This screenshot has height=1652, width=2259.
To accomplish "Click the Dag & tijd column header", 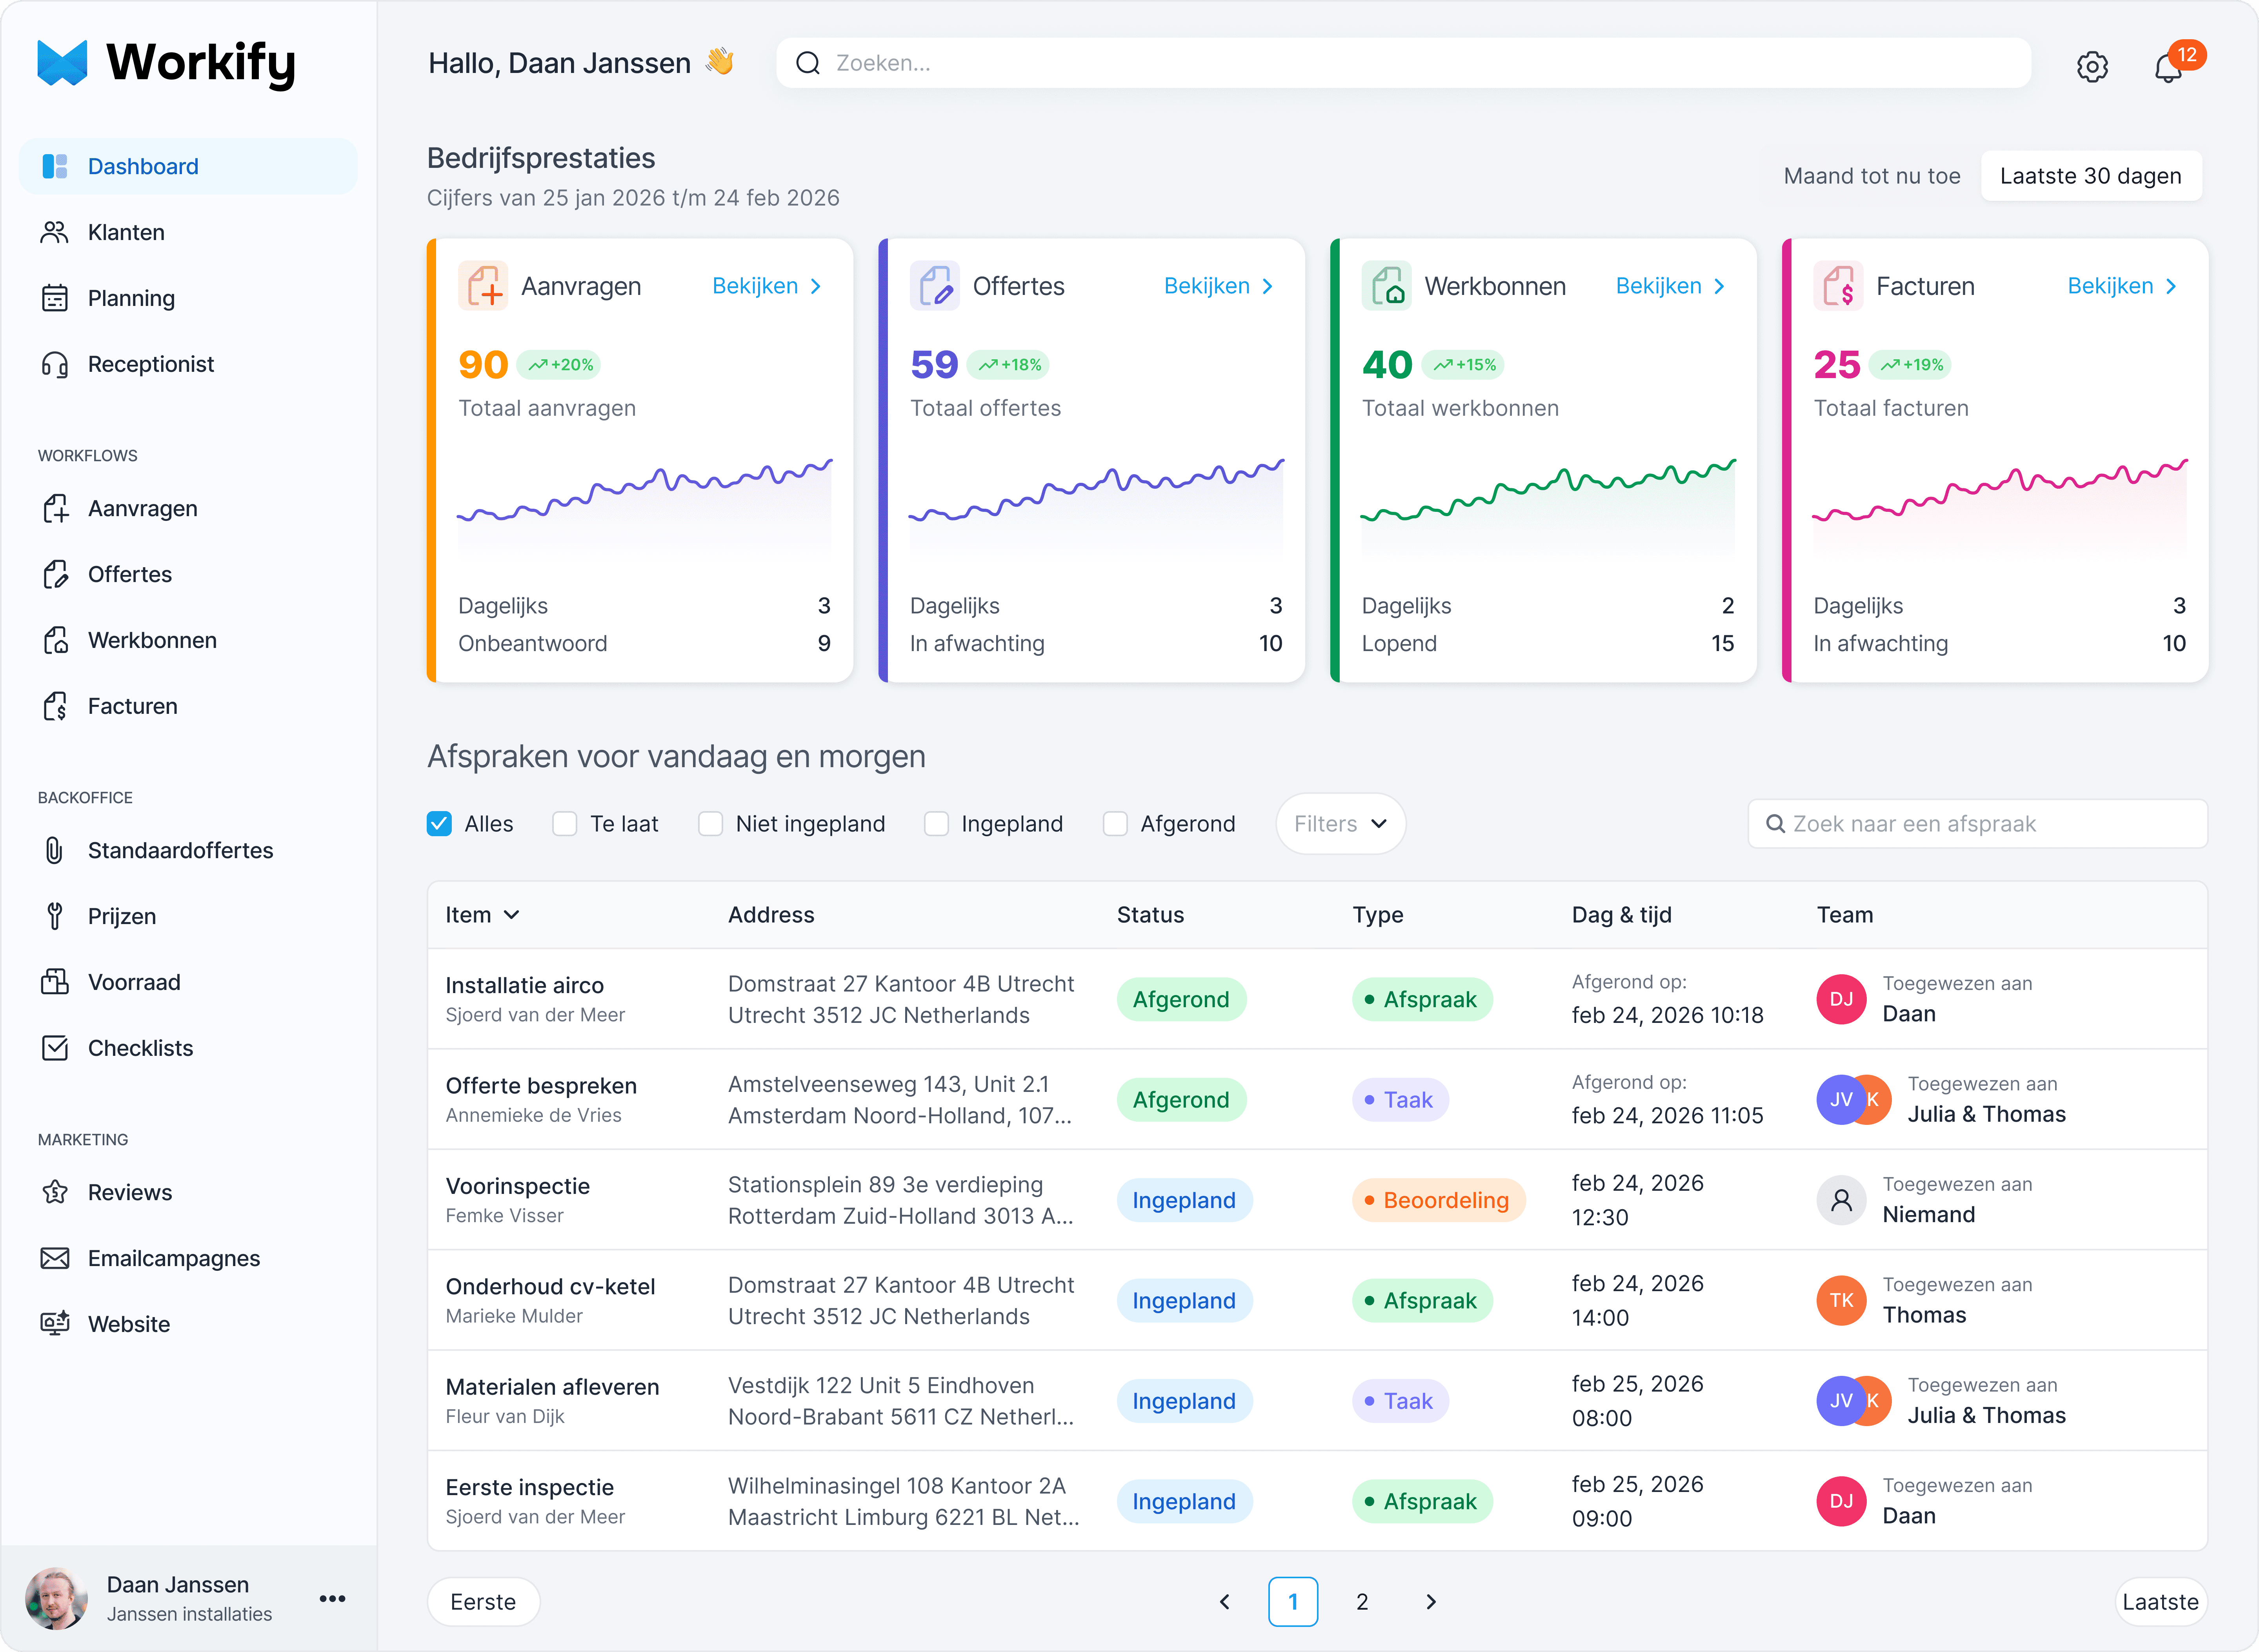I will point(1622,915).
